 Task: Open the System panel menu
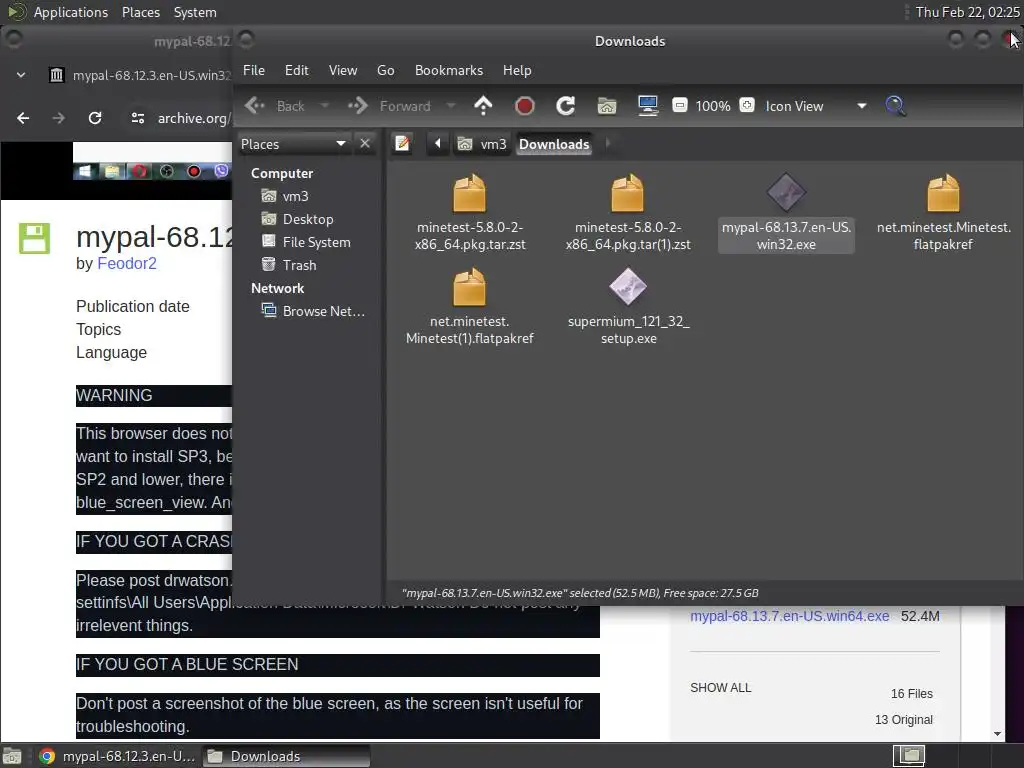point(195,12)
